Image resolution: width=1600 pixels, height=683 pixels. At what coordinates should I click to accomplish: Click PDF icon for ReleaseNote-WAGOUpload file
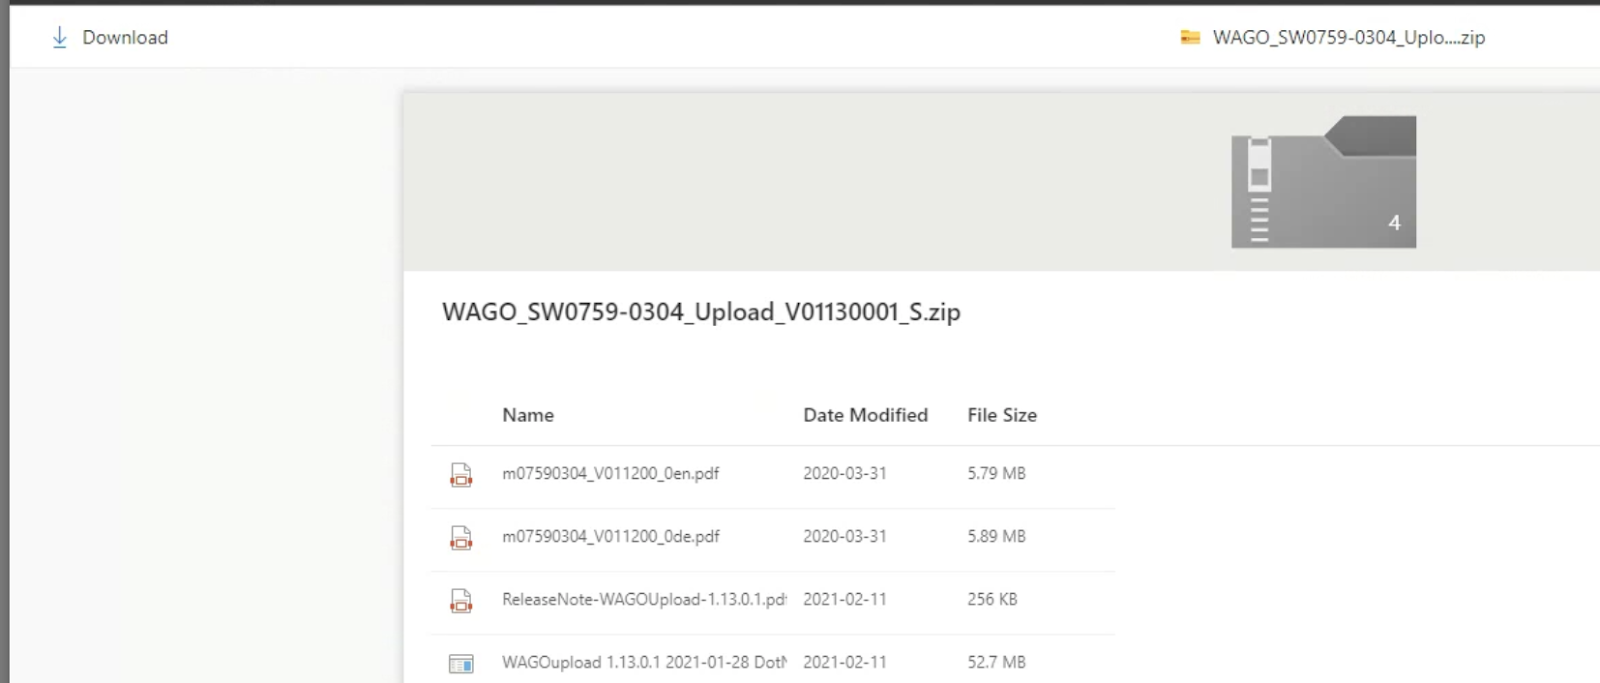coord(461,601)
